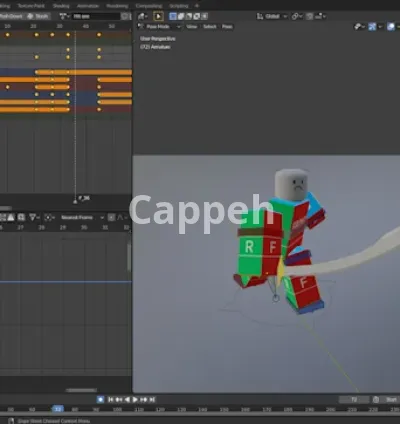Viewport: 400px width, 424px height.
Task: Toggle fake user shield for the action
Action: [125, 16]
